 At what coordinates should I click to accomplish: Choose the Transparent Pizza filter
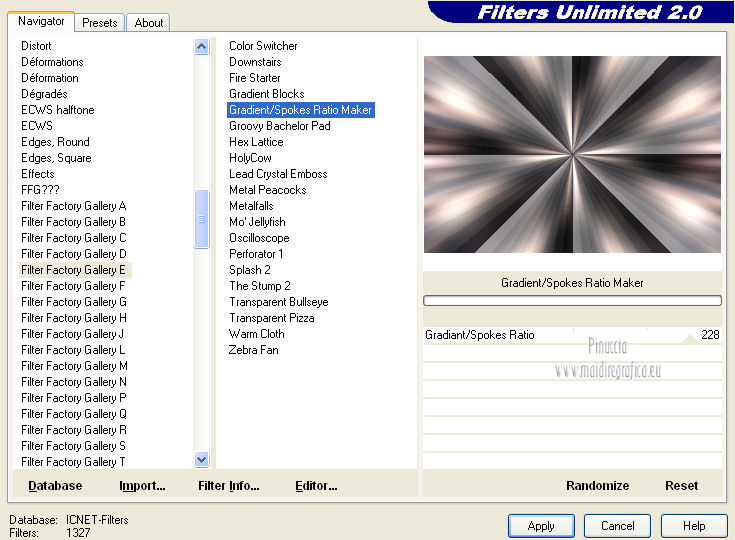click(x=271, y=318)
